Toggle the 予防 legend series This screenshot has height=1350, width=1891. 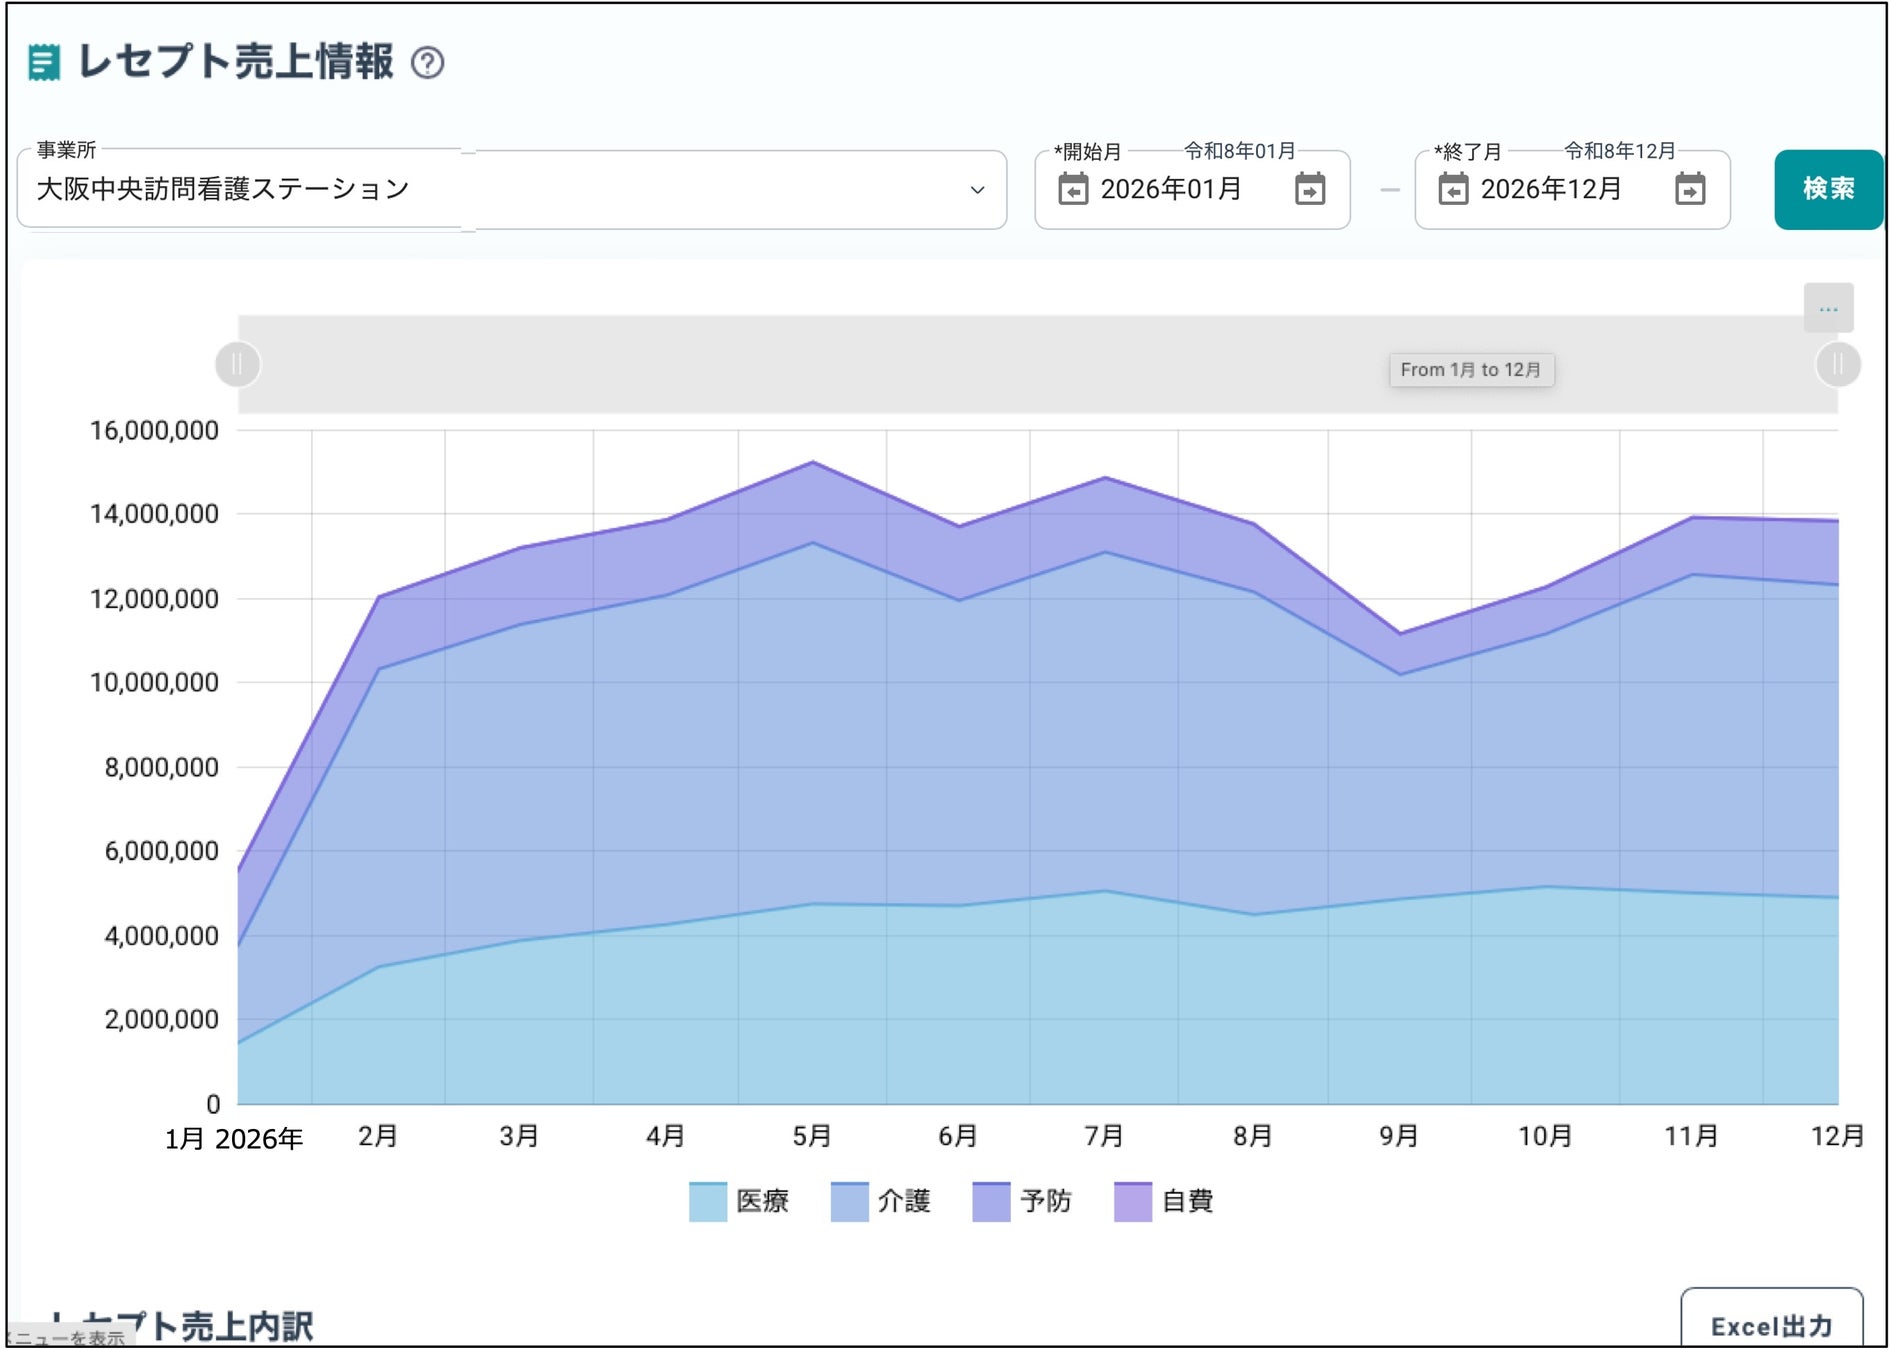1022,1201
